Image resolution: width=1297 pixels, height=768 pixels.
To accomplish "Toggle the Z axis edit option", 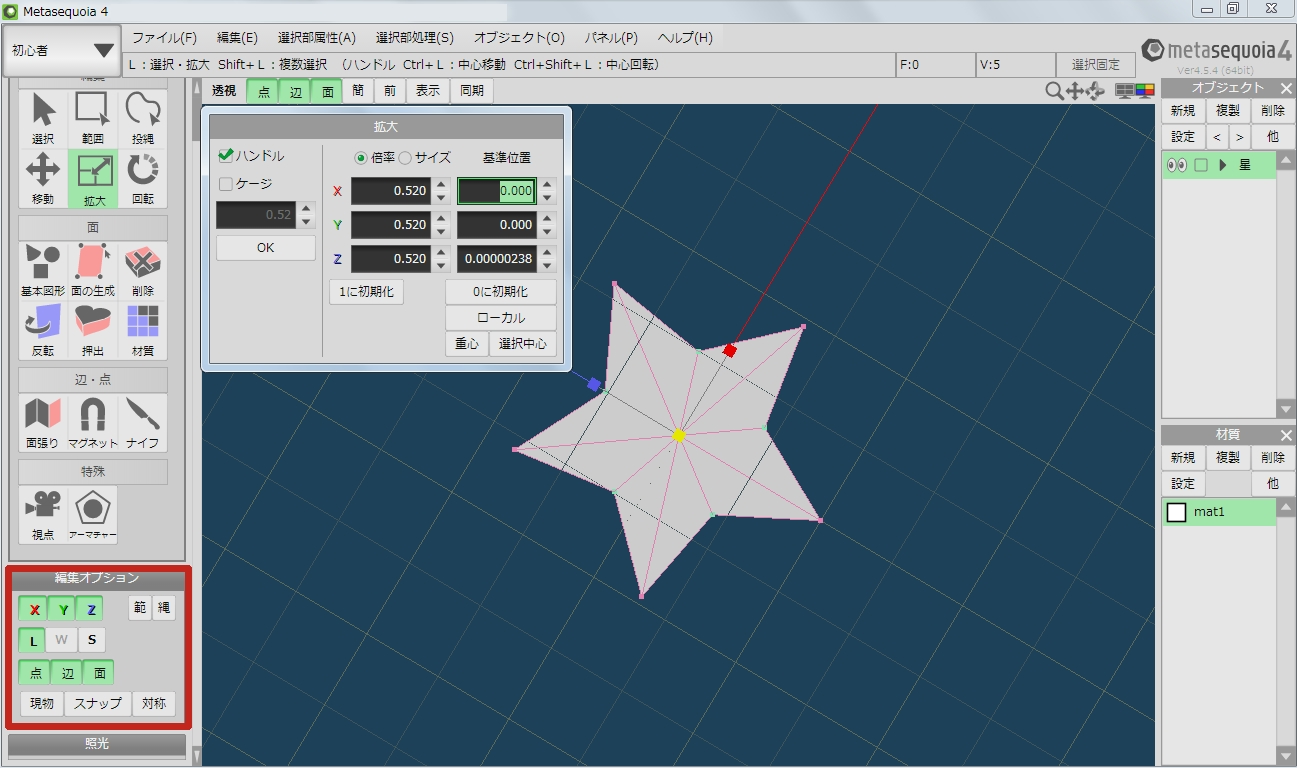I will 91,610.
